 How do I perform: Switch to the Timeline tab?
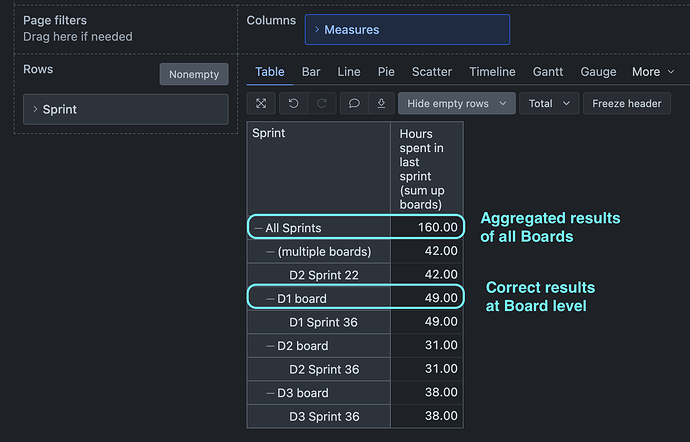[x=492, y=72]
